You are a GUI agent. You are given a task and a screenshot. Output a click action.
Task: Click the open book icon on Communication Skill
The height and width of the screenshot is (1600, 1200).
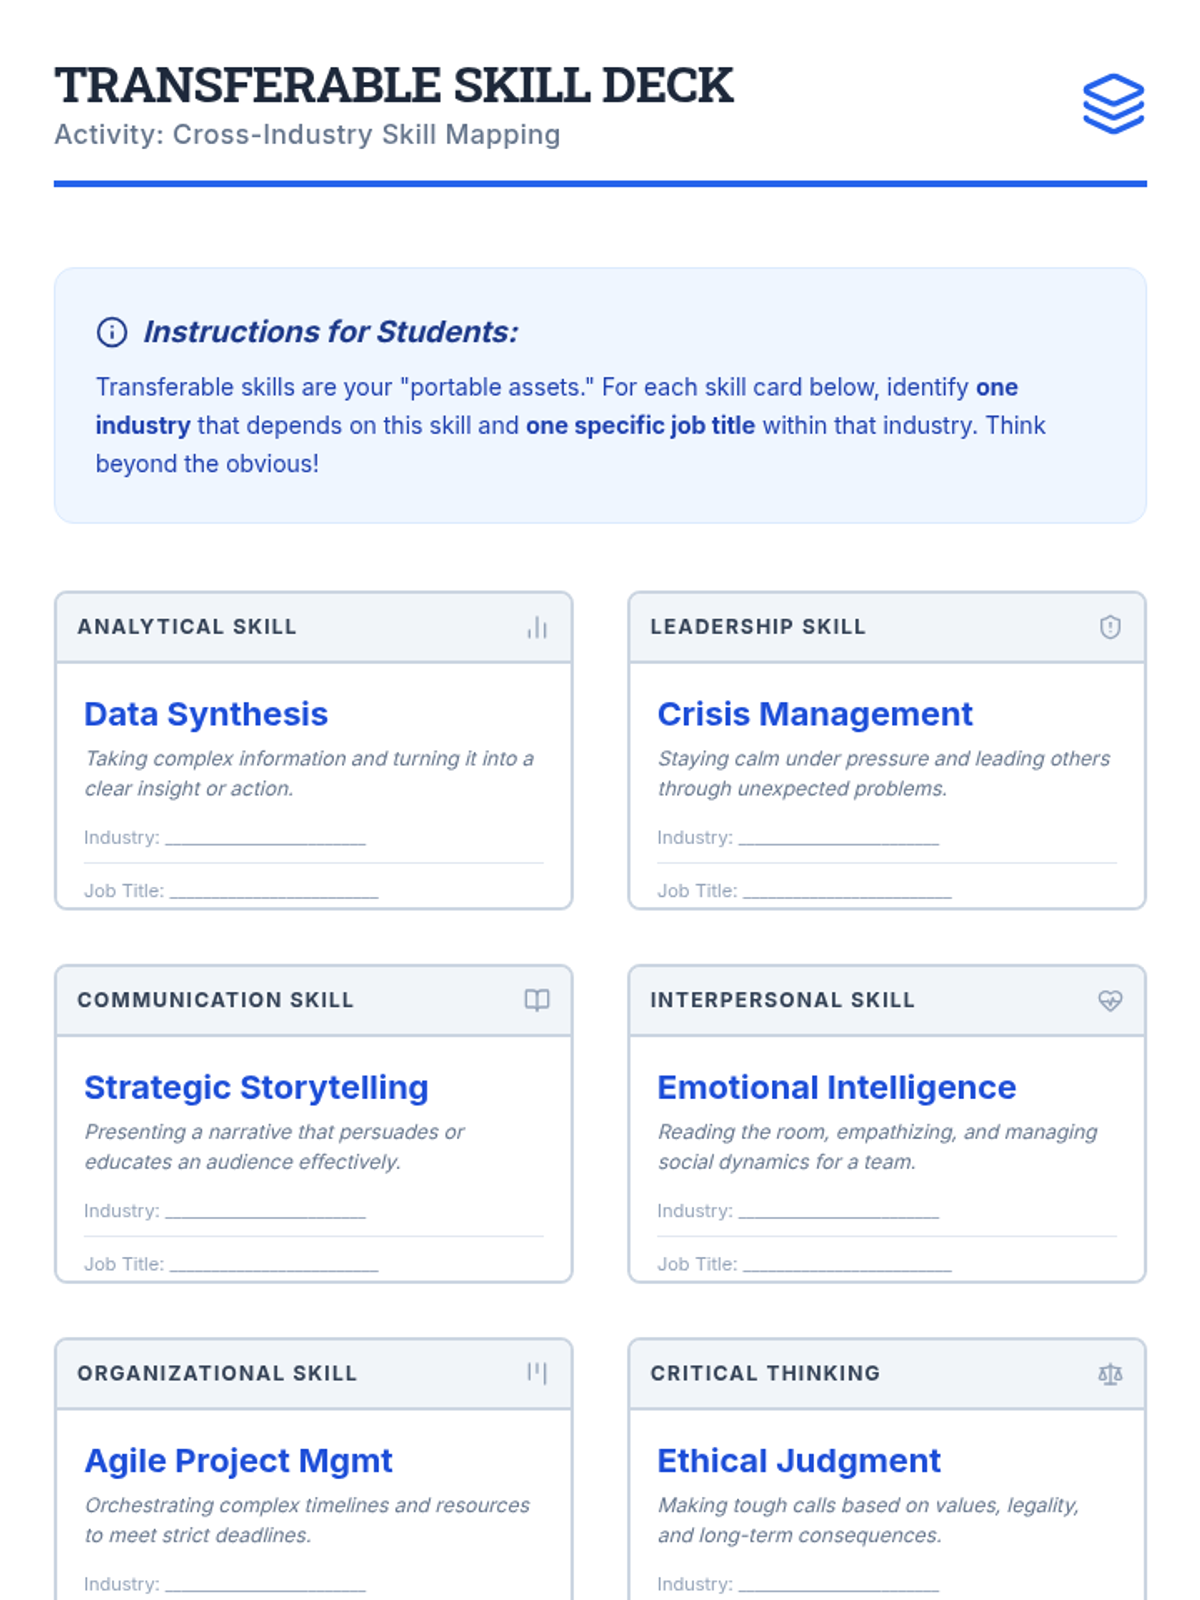(537, 1000)
